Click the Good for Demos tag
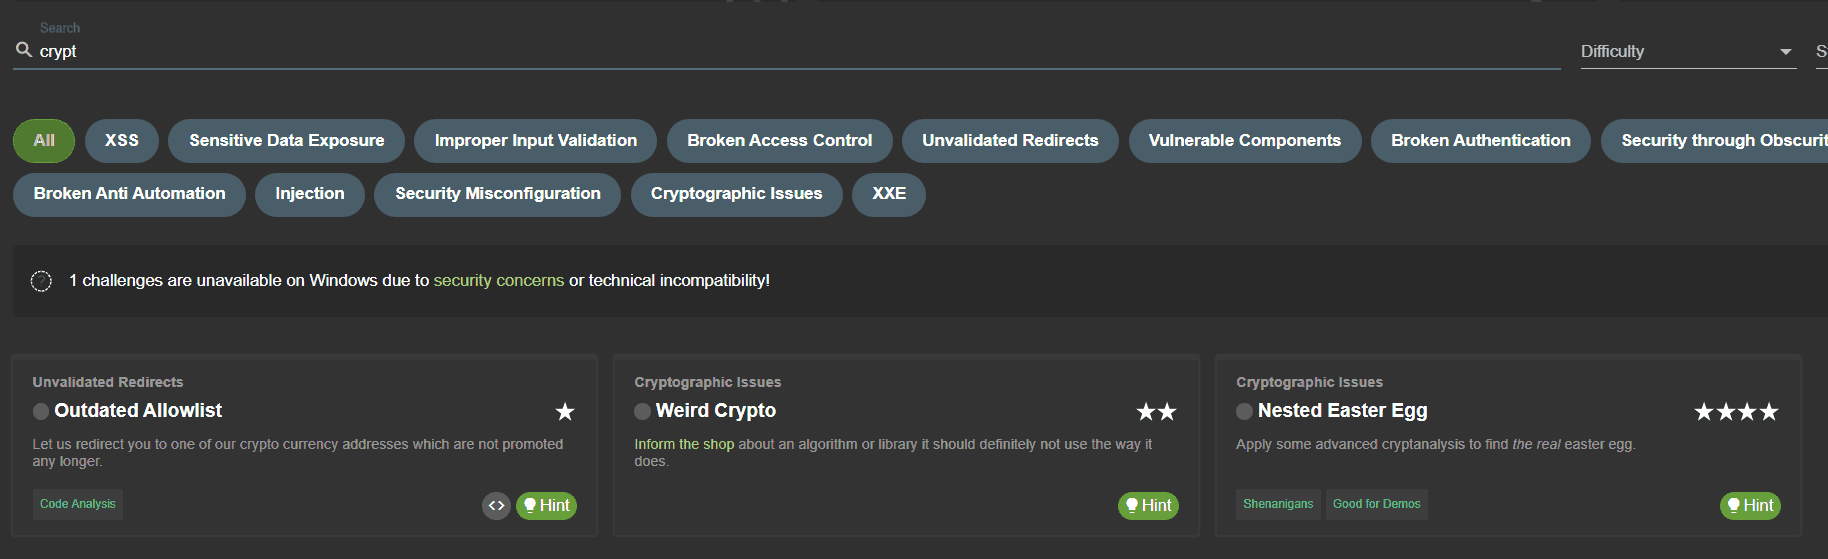 pyautogui.click(x=1376, y=504)
